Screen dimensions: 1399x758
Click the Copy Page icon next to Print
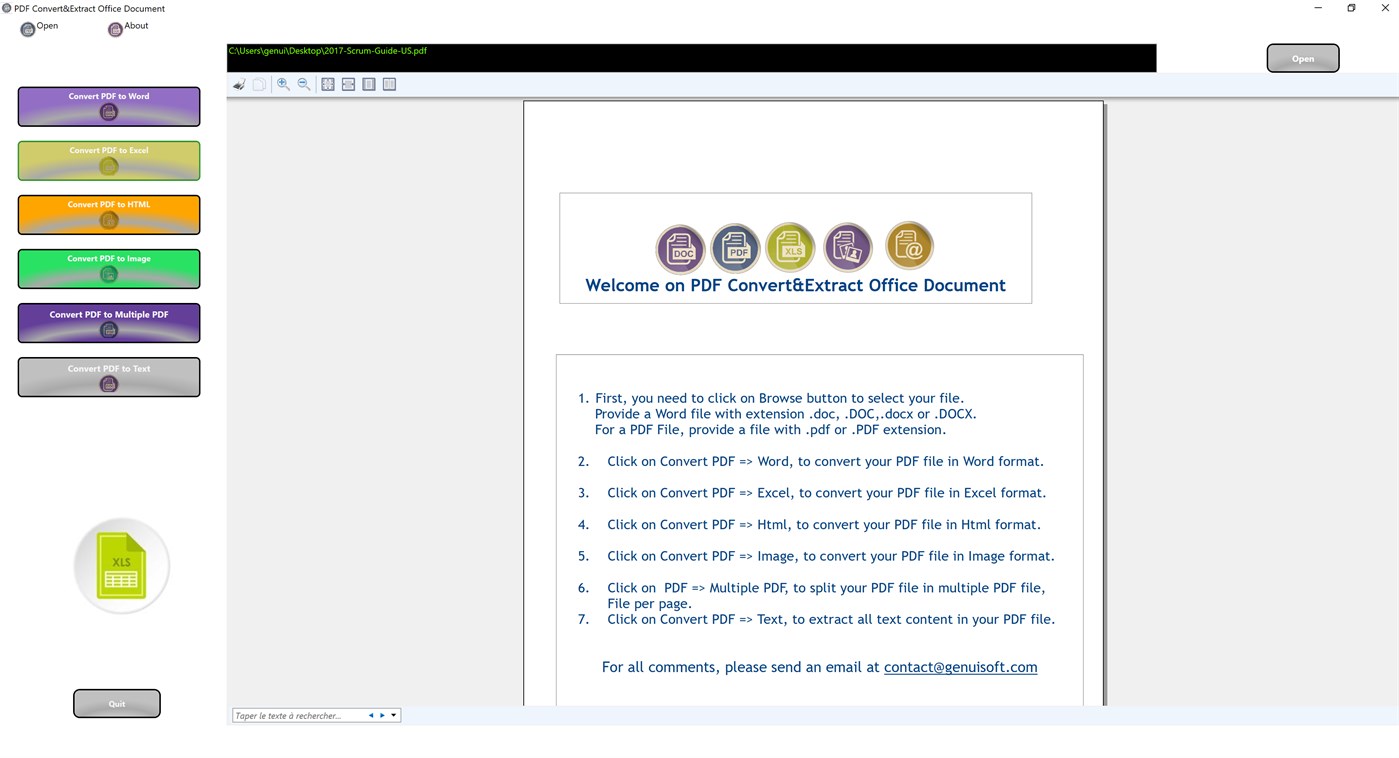(259, 84)
